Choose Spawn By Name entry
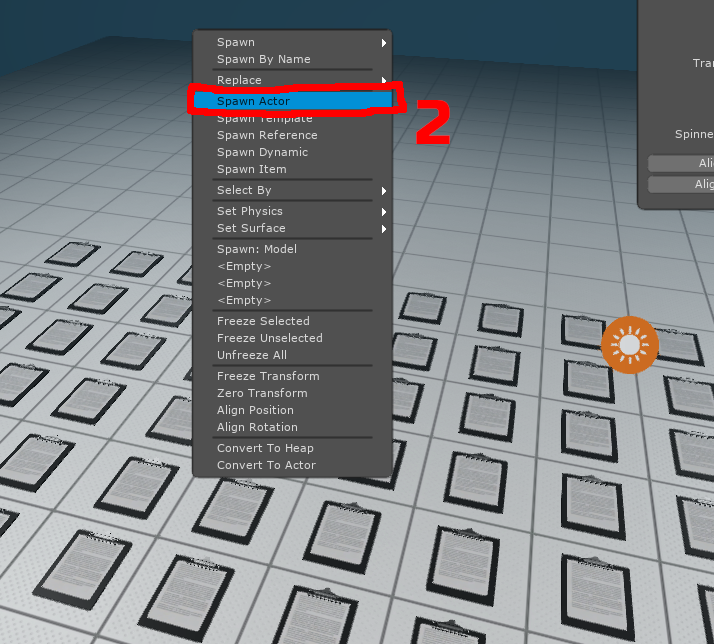 292,59
